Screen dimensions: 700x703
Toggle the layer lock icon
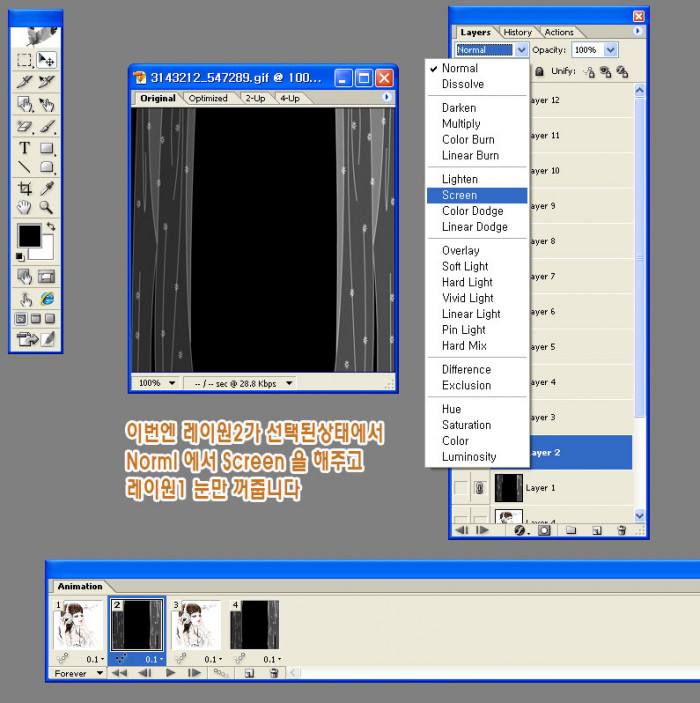point(540,72)
